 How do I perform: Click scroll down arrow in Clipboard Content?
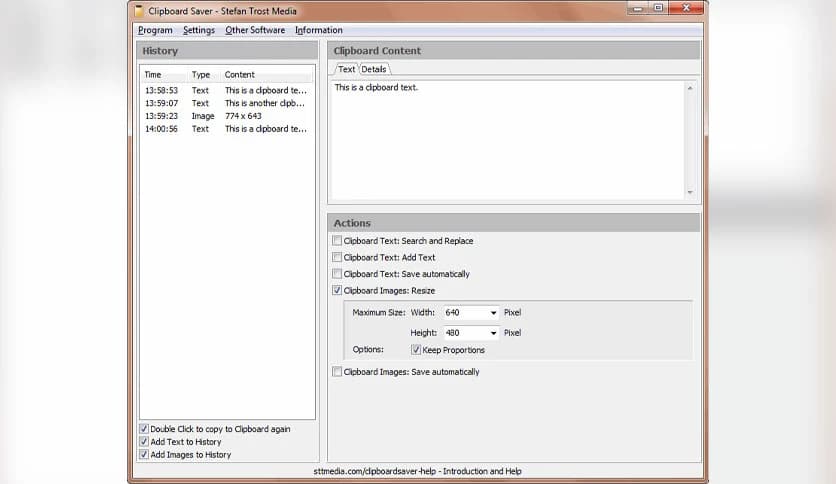690,192
